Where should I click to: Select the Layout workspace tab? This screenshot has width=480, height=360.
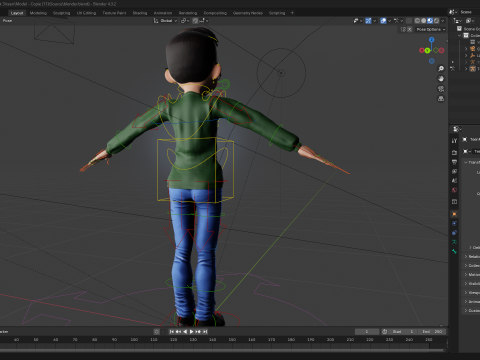coord(17,13)
